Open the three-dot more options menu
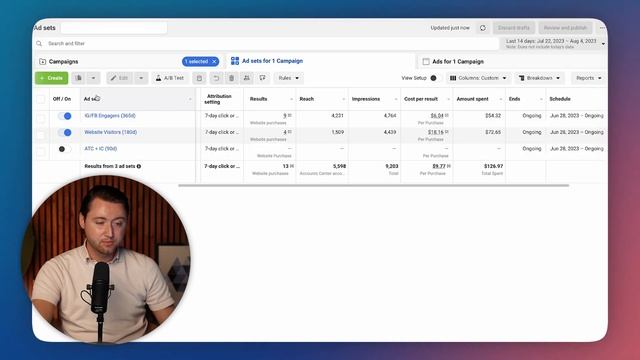 602,28
